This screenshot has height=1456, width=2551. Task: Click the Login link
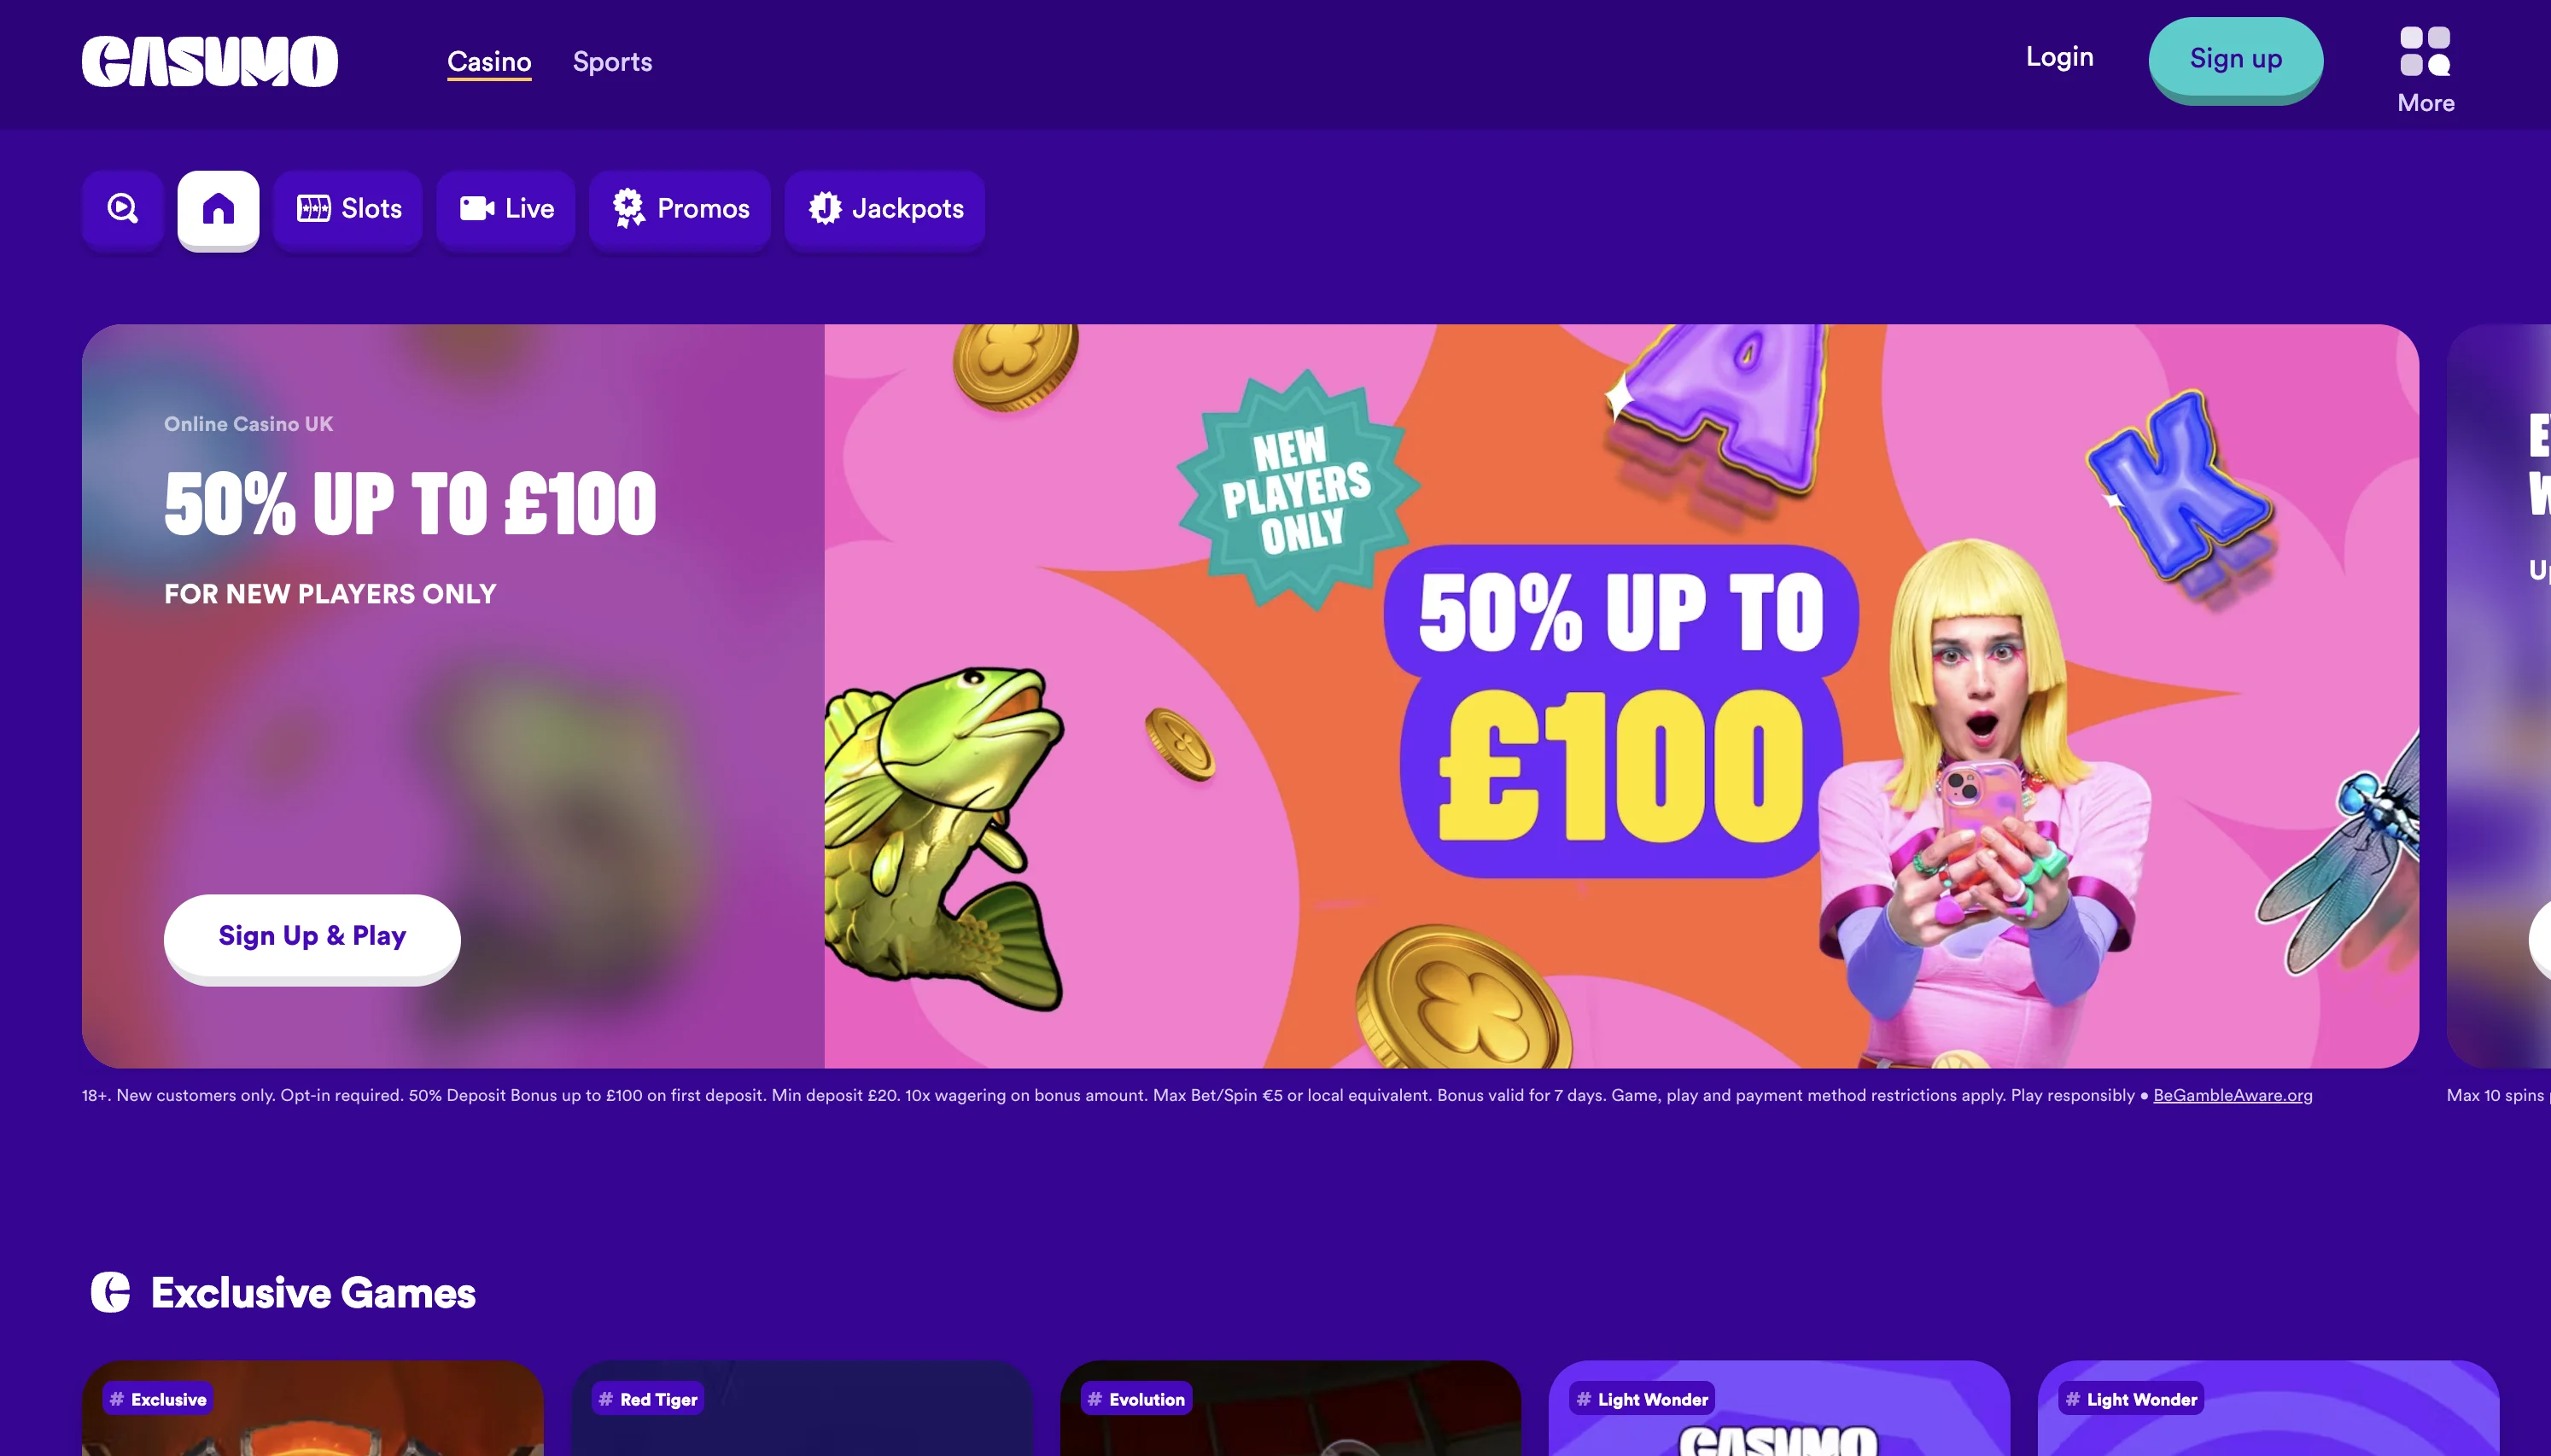coord(2059,57)
